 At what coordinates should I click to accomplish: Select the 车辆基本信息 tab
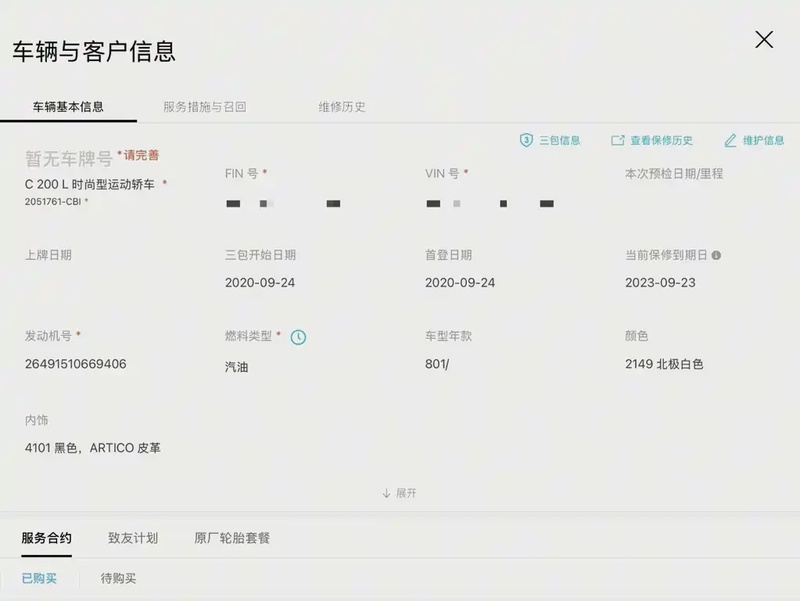(68, 106)
